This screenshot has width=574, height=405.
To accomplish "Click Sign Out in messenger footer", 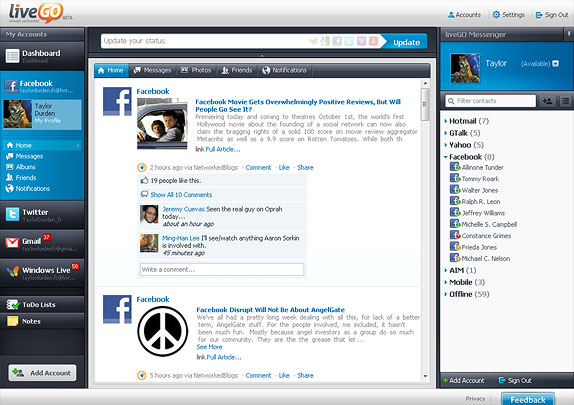I will (515, 380).
